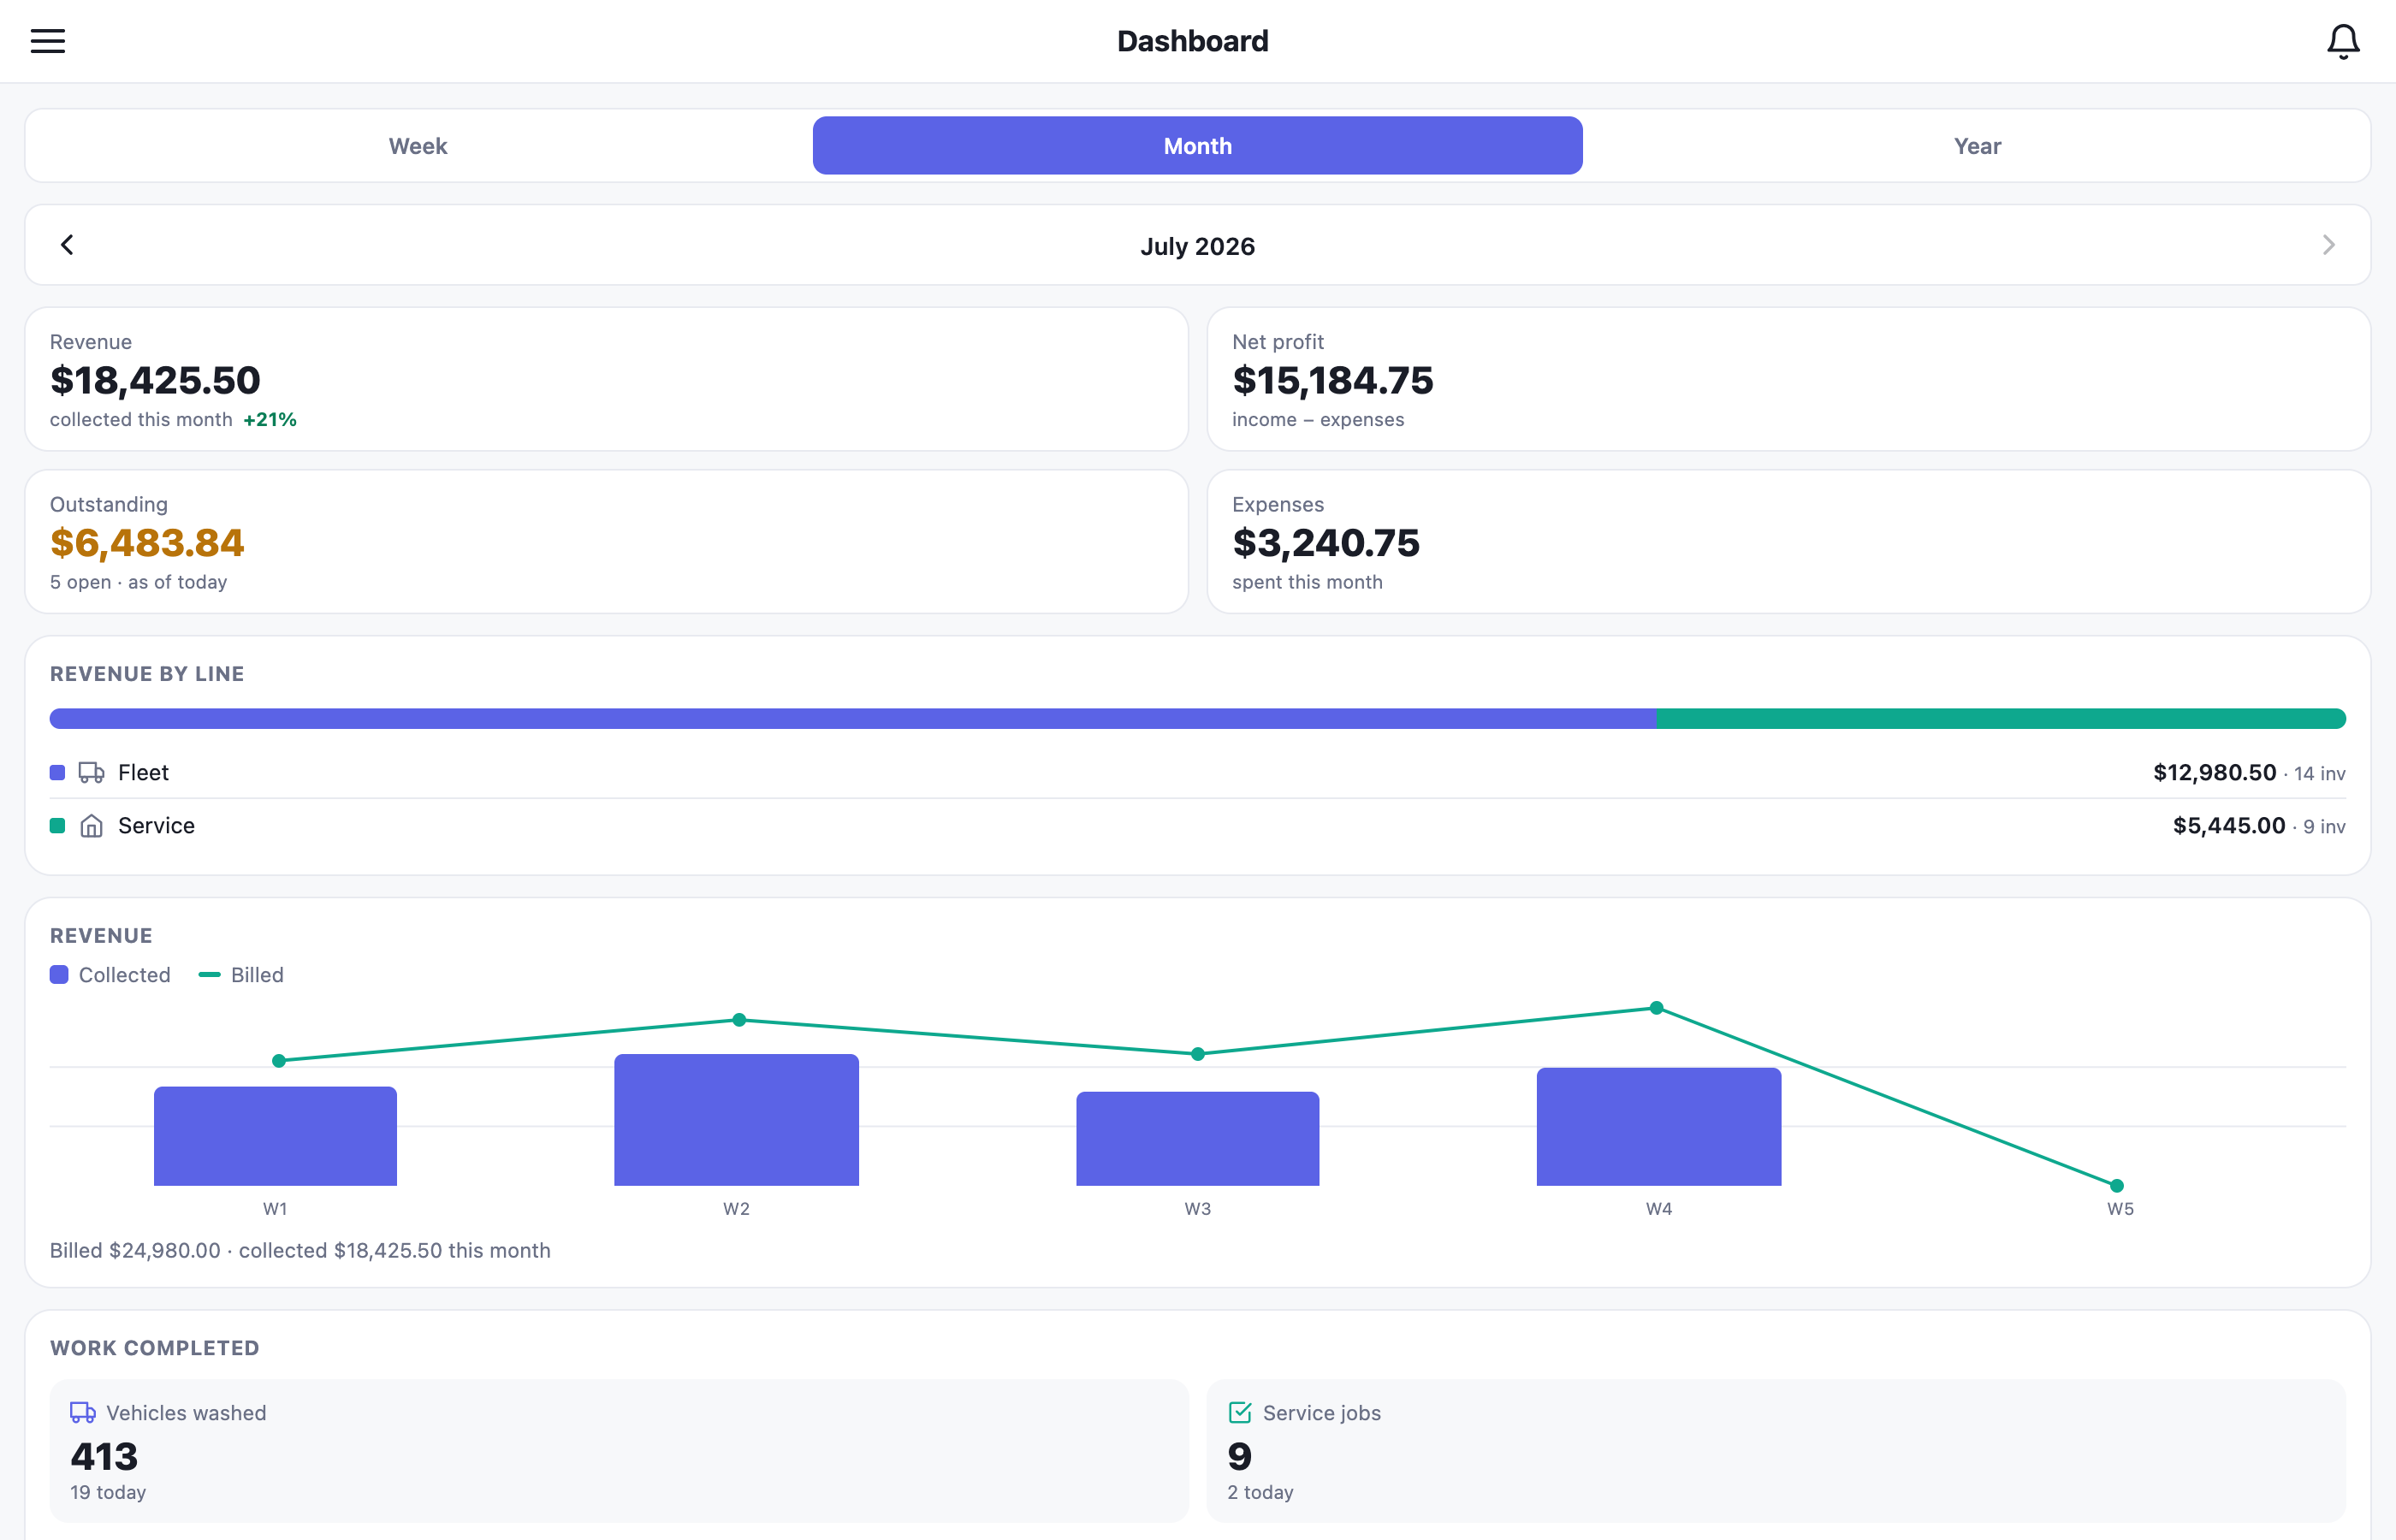Click the "19 today" text
2396x1540 pixels.
pos(108,1492)
